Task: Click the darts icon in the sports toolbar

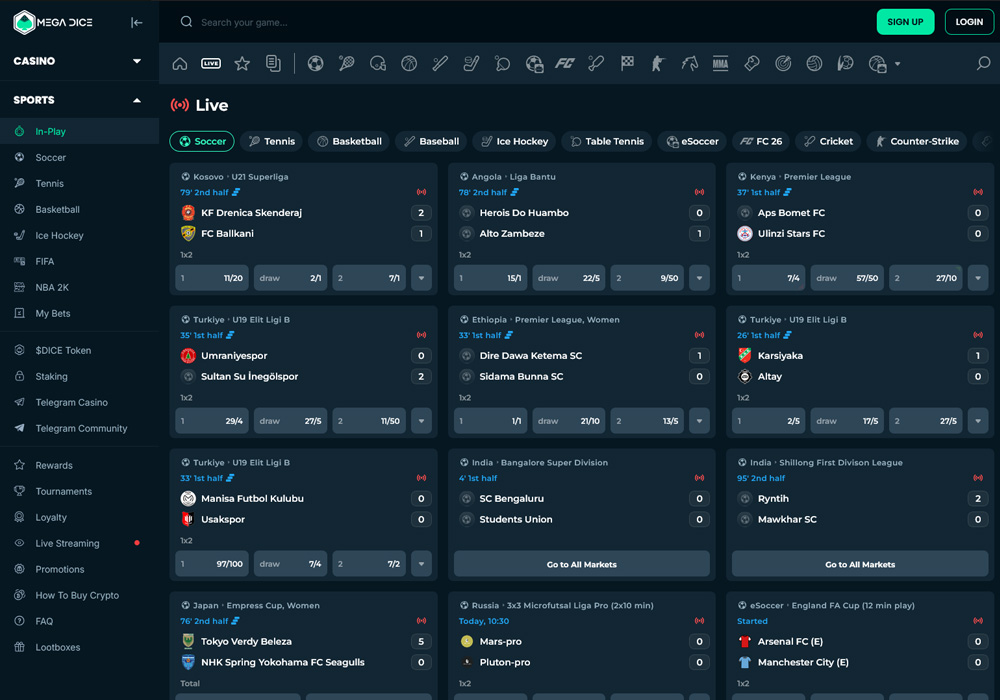Action: (781, 62)
